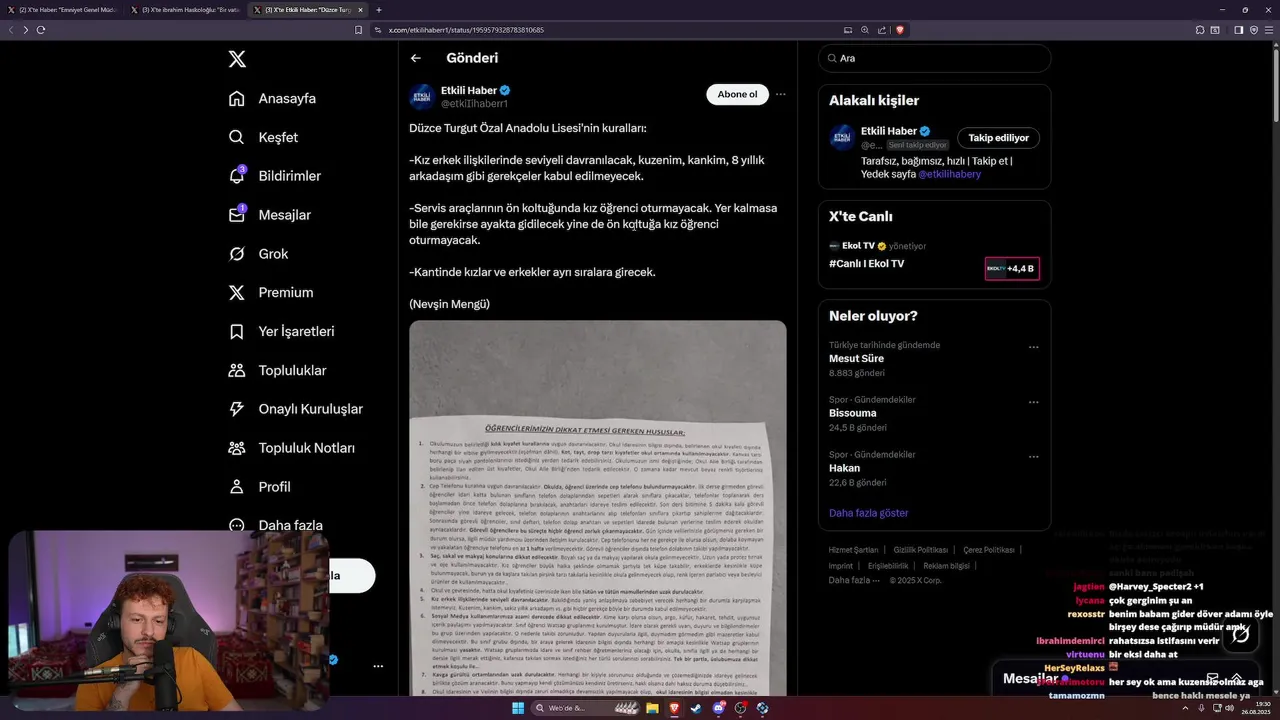Screen dimensions: 1280x720
Task: Click inside the Ara search field
Action: point(934,58)
